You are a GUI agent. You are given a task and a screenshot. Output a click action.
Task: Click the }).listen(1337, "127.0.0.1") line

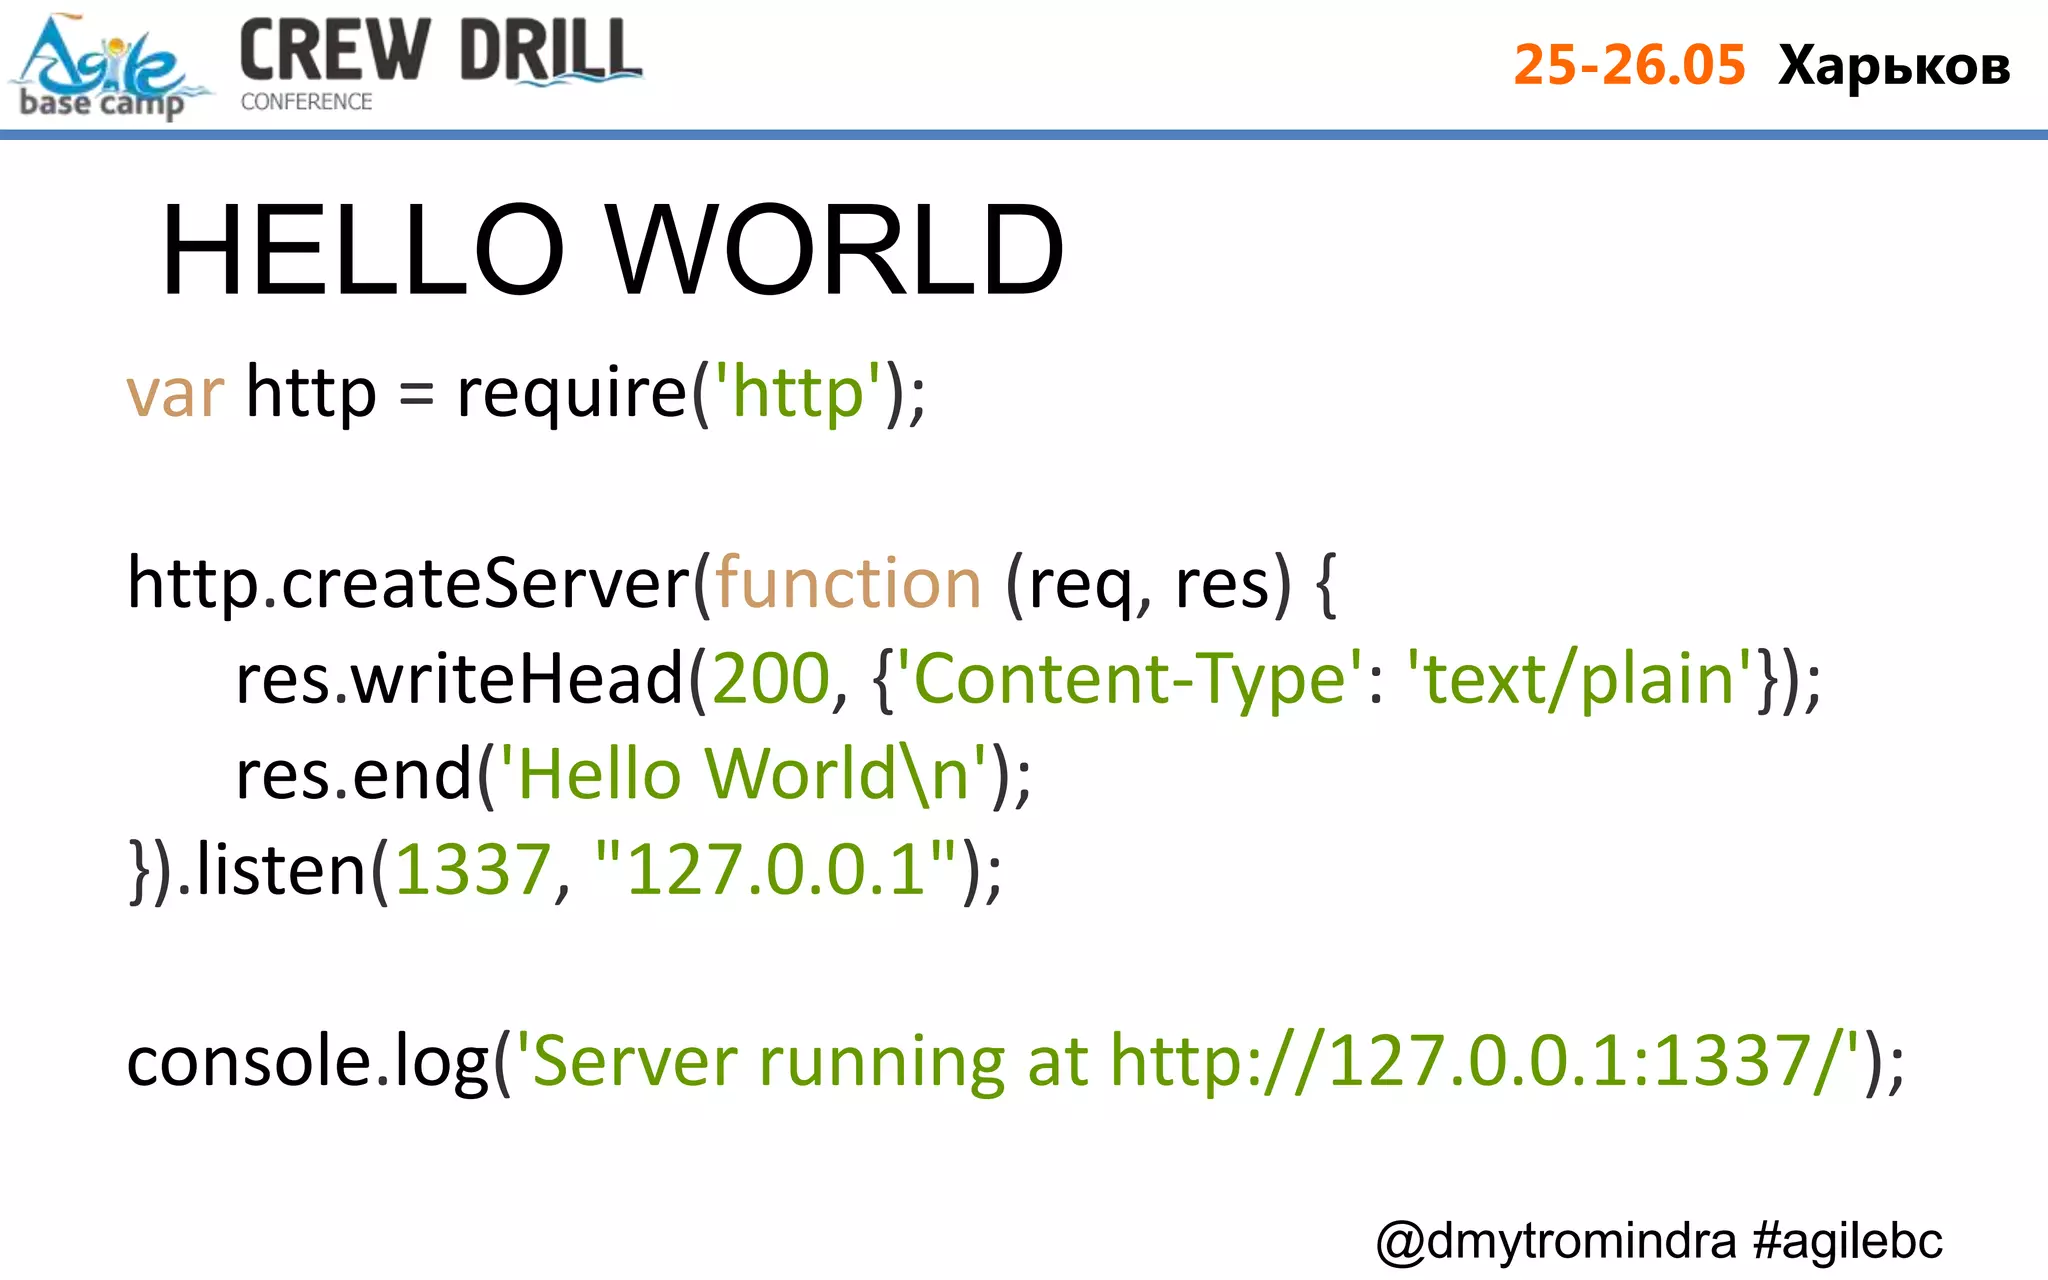[565, 871]
